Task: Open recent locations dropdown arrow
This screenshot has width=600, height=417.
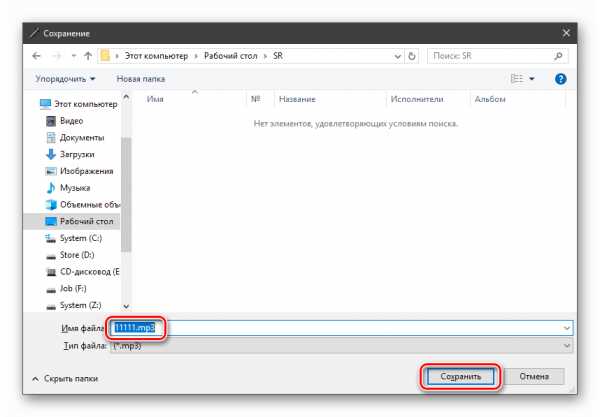Action: coord(73,56)
